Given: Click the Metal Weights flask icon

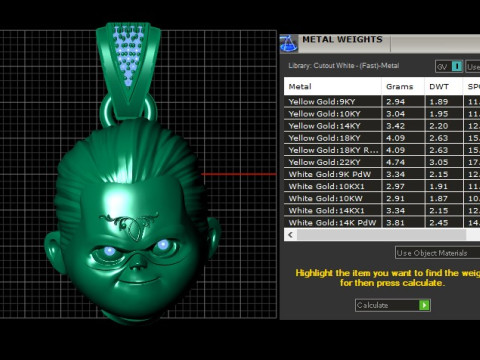Looking at the screenshot, I should pyautogui.click(x=289, y=44).
